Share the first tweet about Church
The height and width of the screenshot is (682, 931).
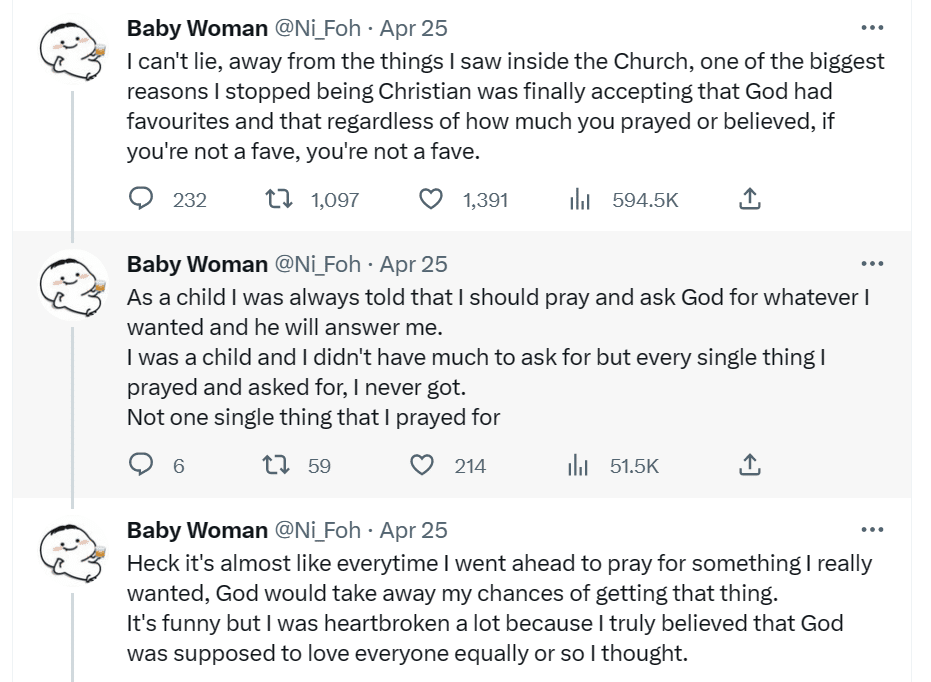pos(749,200)
